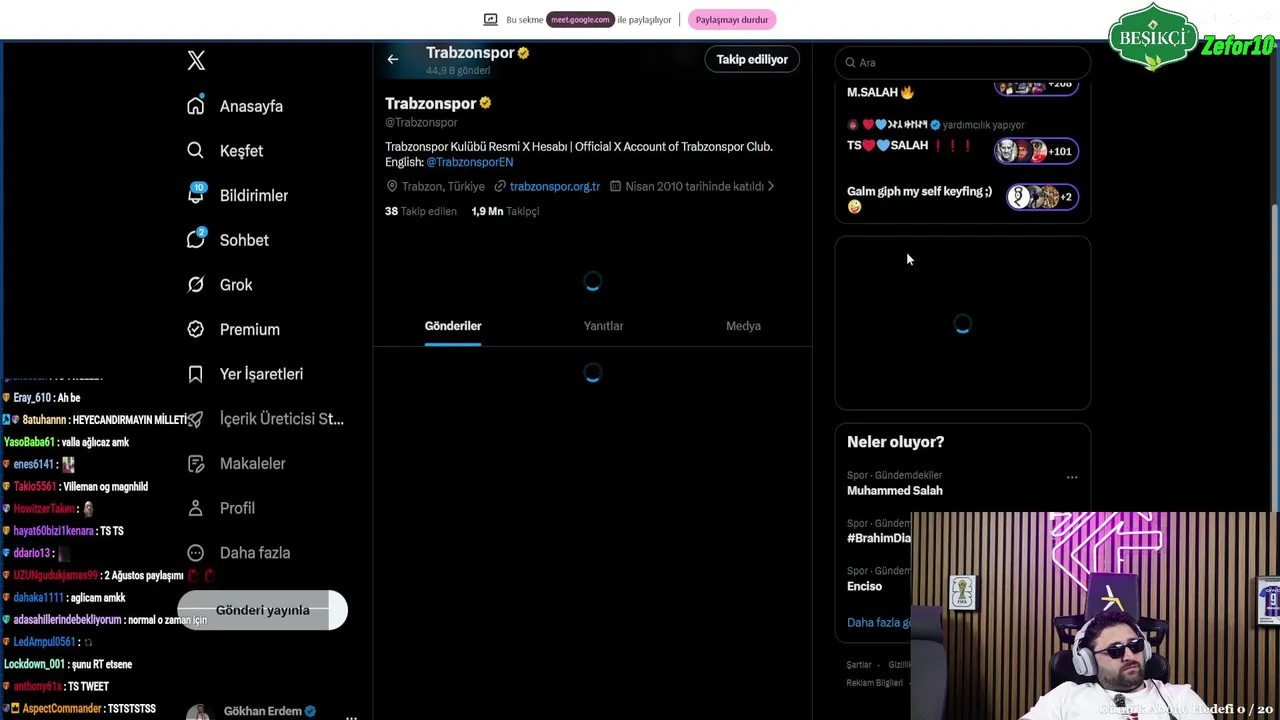
Task: Launch Grok from the sidebar icon
Action: pyautogui.click(x=196, y=285)
